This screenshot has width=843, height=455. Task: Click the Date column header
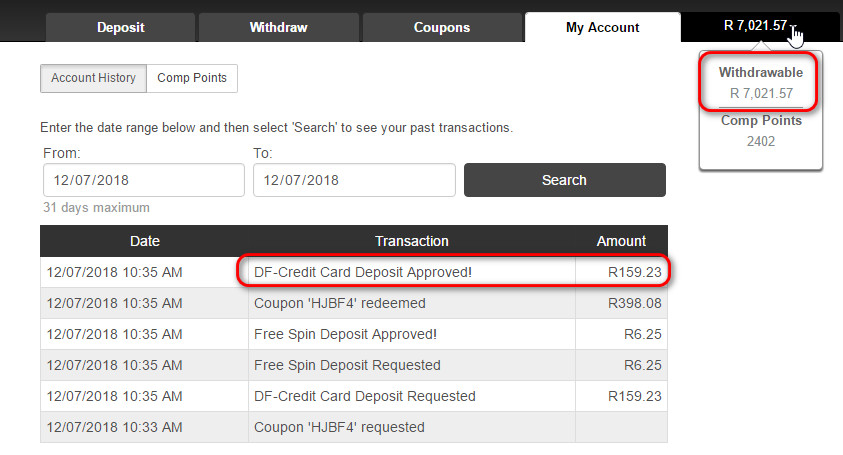145,241
